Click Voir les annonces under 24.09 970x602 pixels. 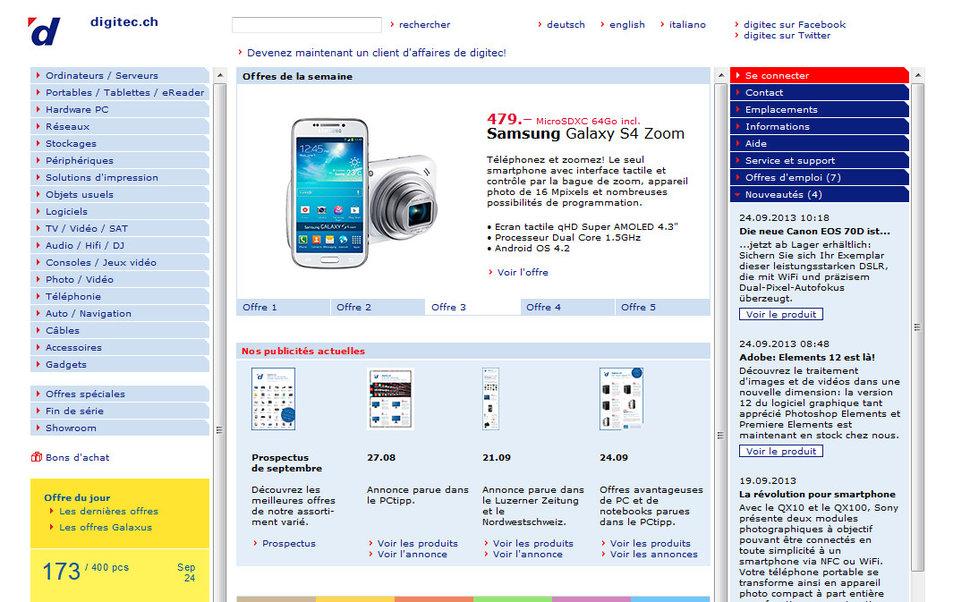[654, 554]
